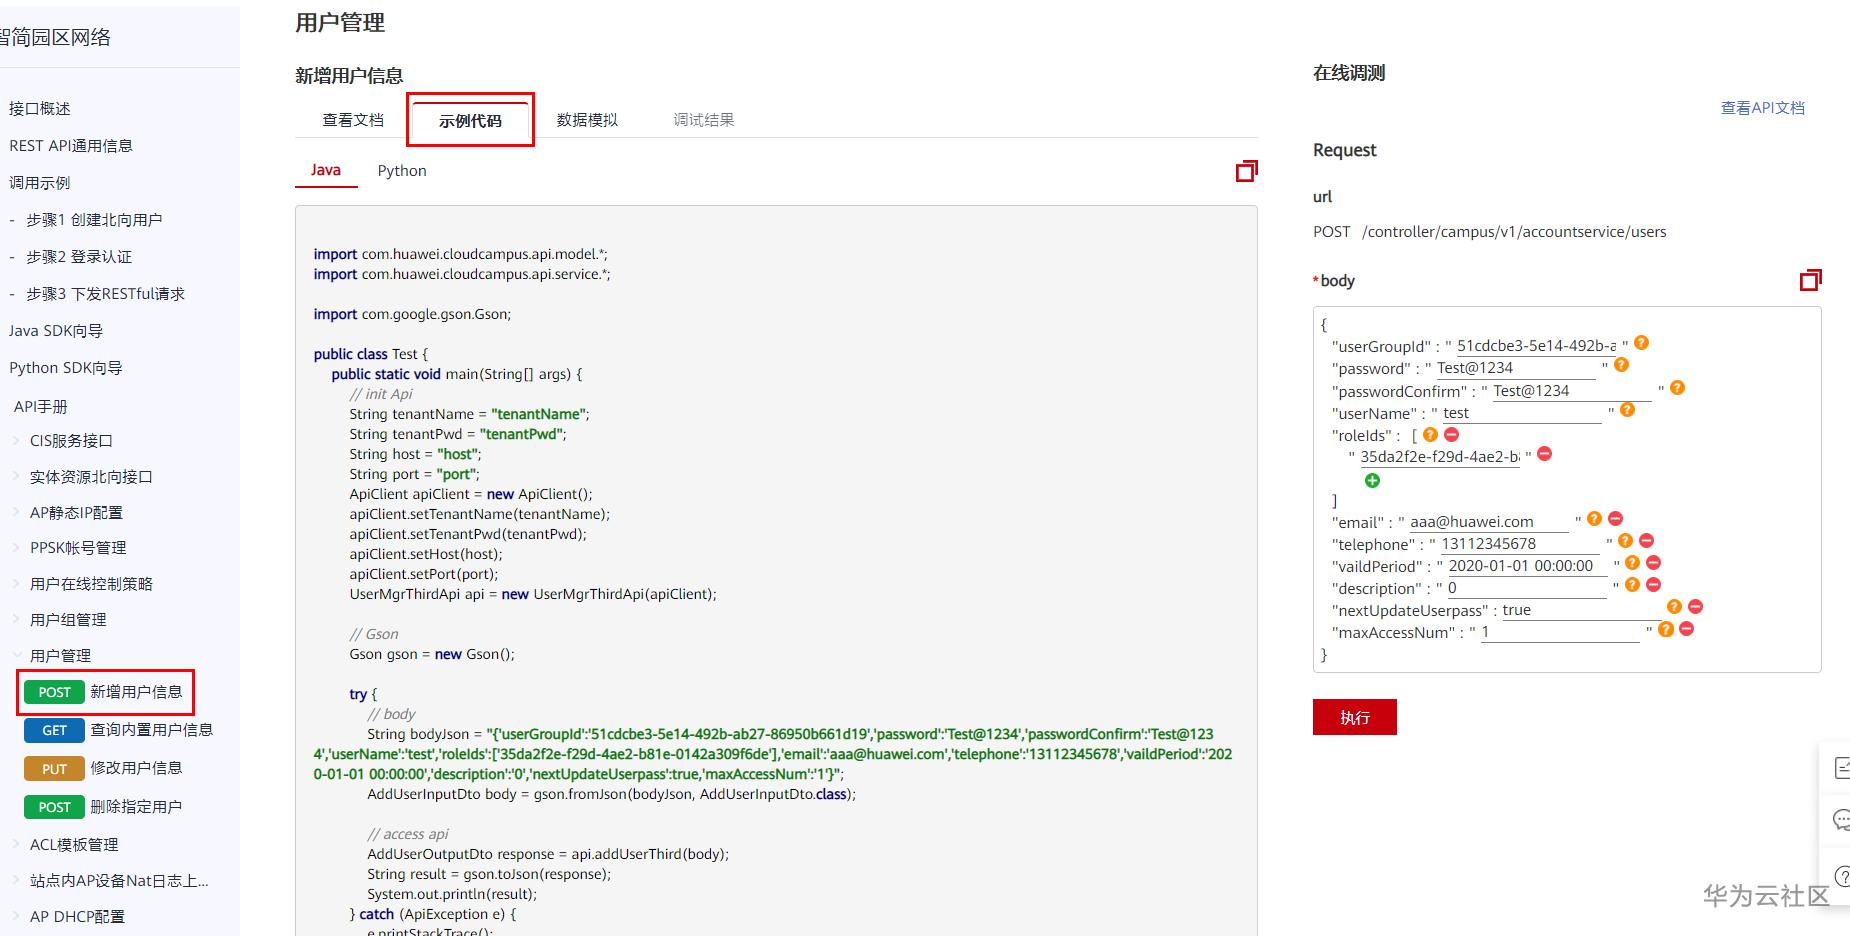
Task: Expand the ACL模板管理 node
Action: (16, 845)
